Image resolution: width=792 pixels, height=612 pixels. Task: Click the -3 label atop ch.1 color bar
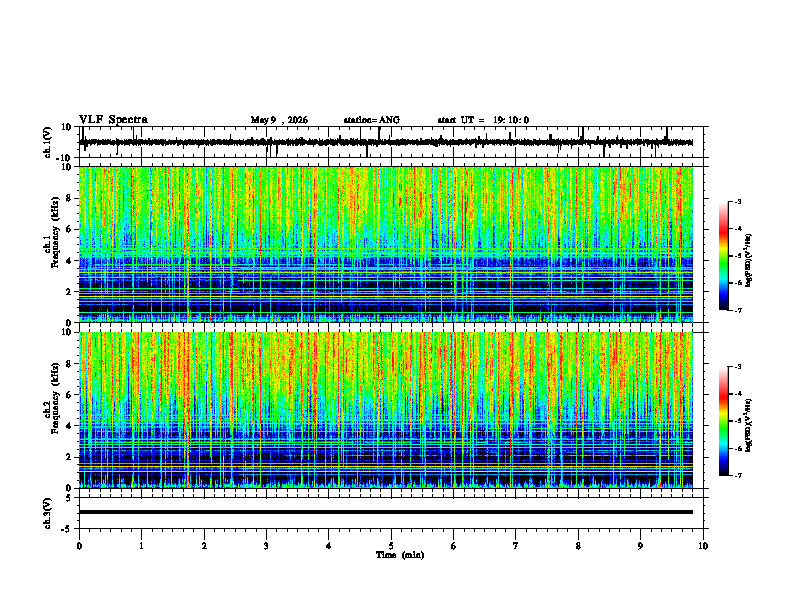pyautogui.click(x=737, y=202)
